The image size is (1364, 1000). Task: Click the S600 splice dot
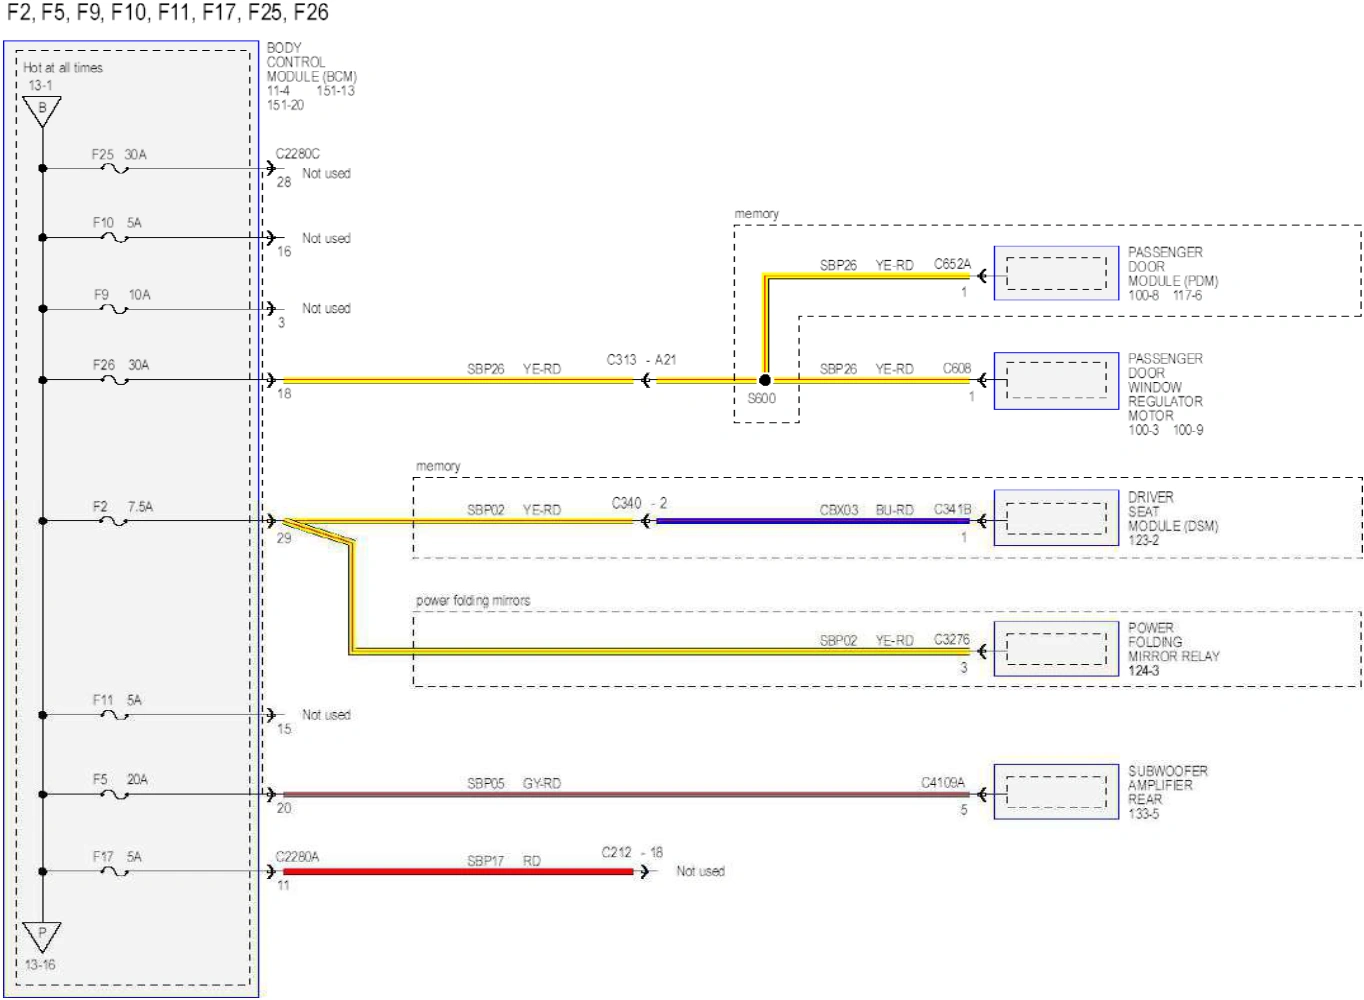pyautogui.click(x=765, y=380)
